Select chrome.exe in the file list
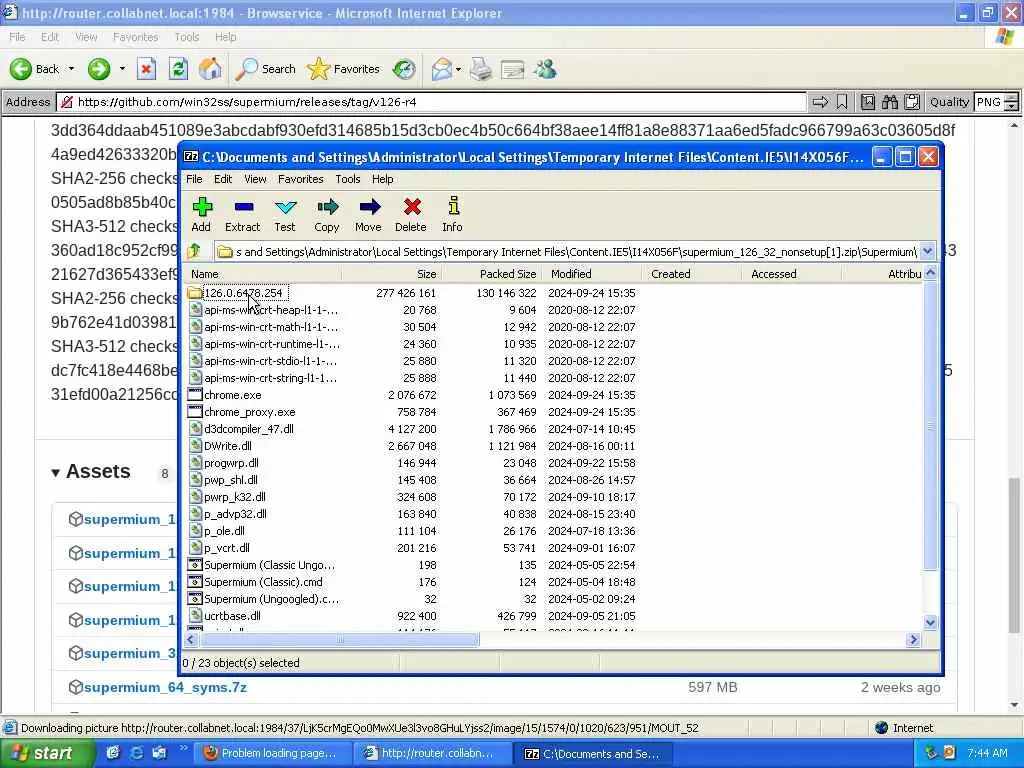 [x=232, y=395]
